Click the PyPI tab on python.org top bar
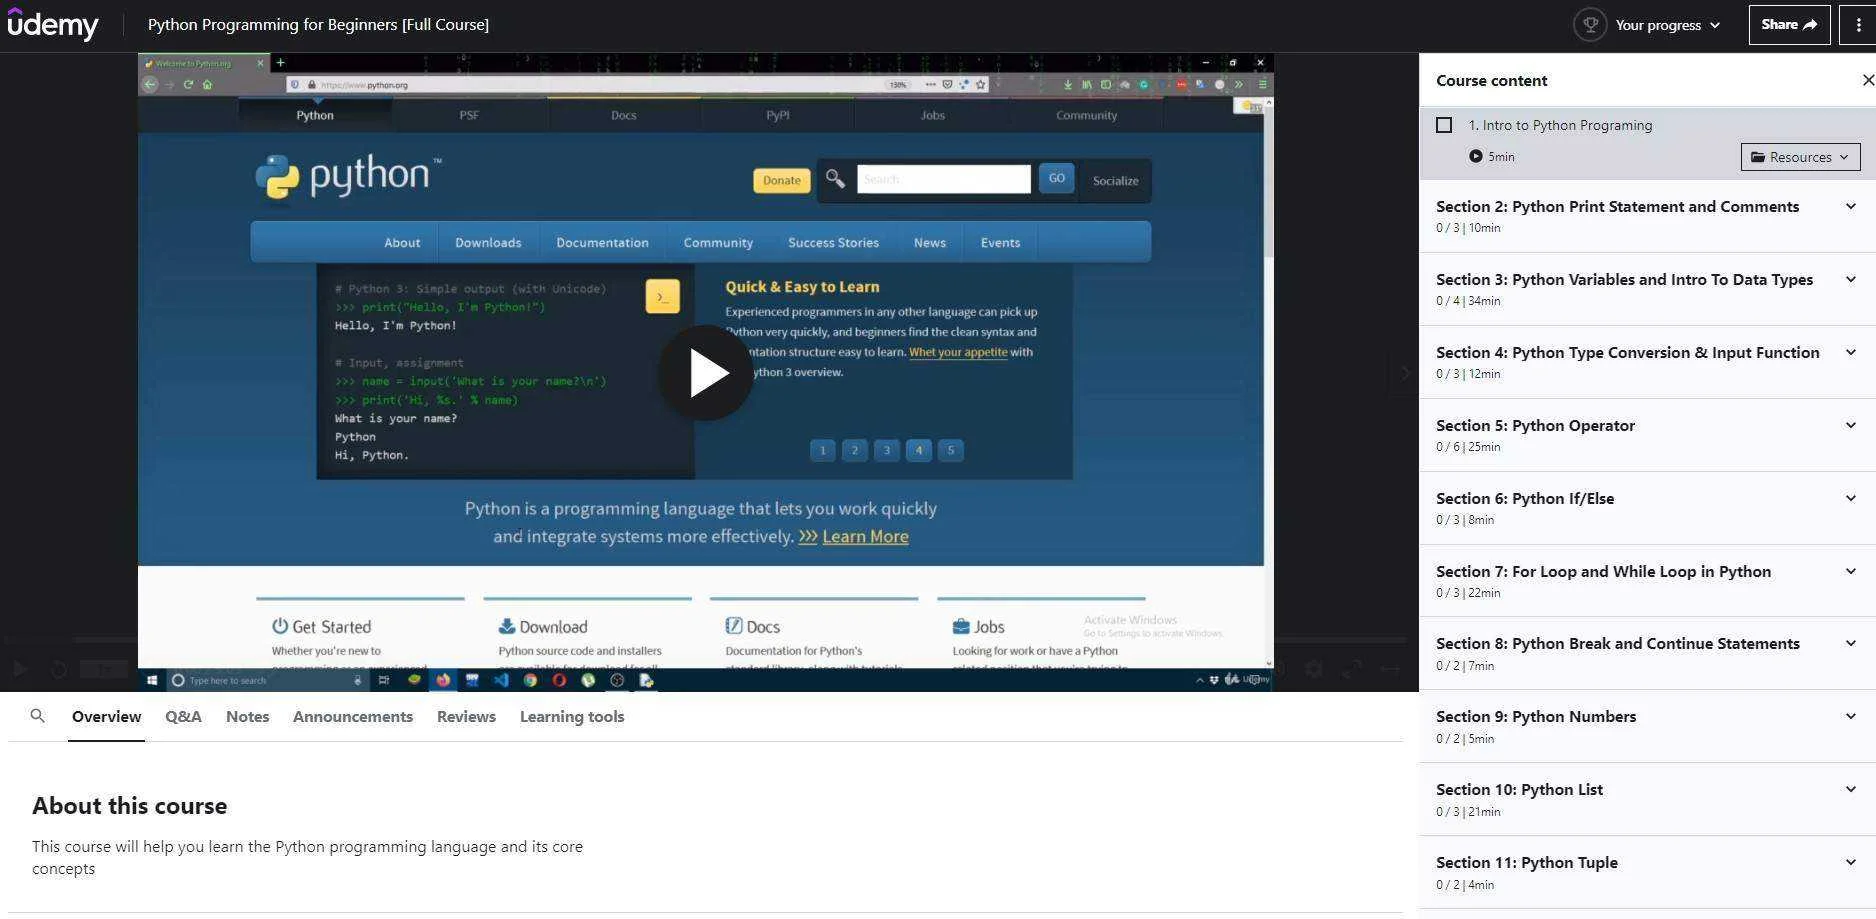Image resolution: width=1876 pixels, height=919 pixels. [x=778, y=115]
